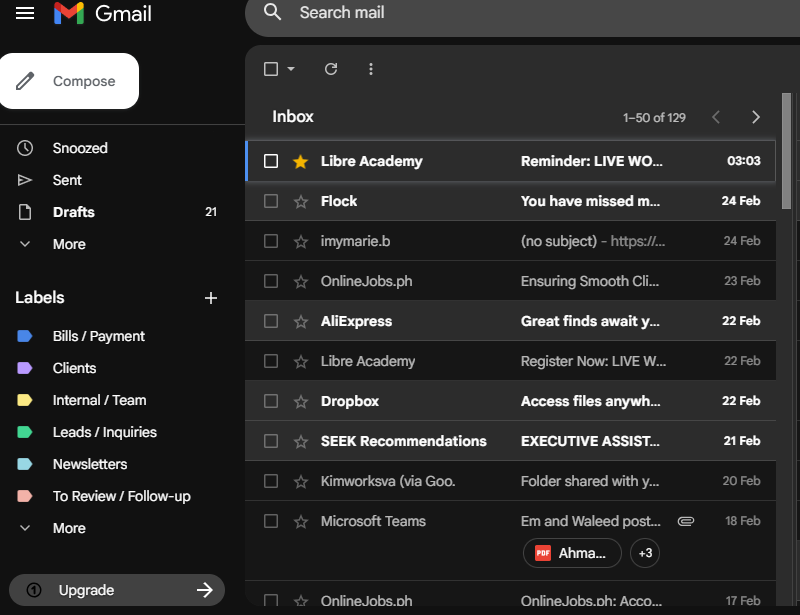The height and width of the screenshot is (615, 800).
Task: Star the Flock email
Action: tap(300, 201)
